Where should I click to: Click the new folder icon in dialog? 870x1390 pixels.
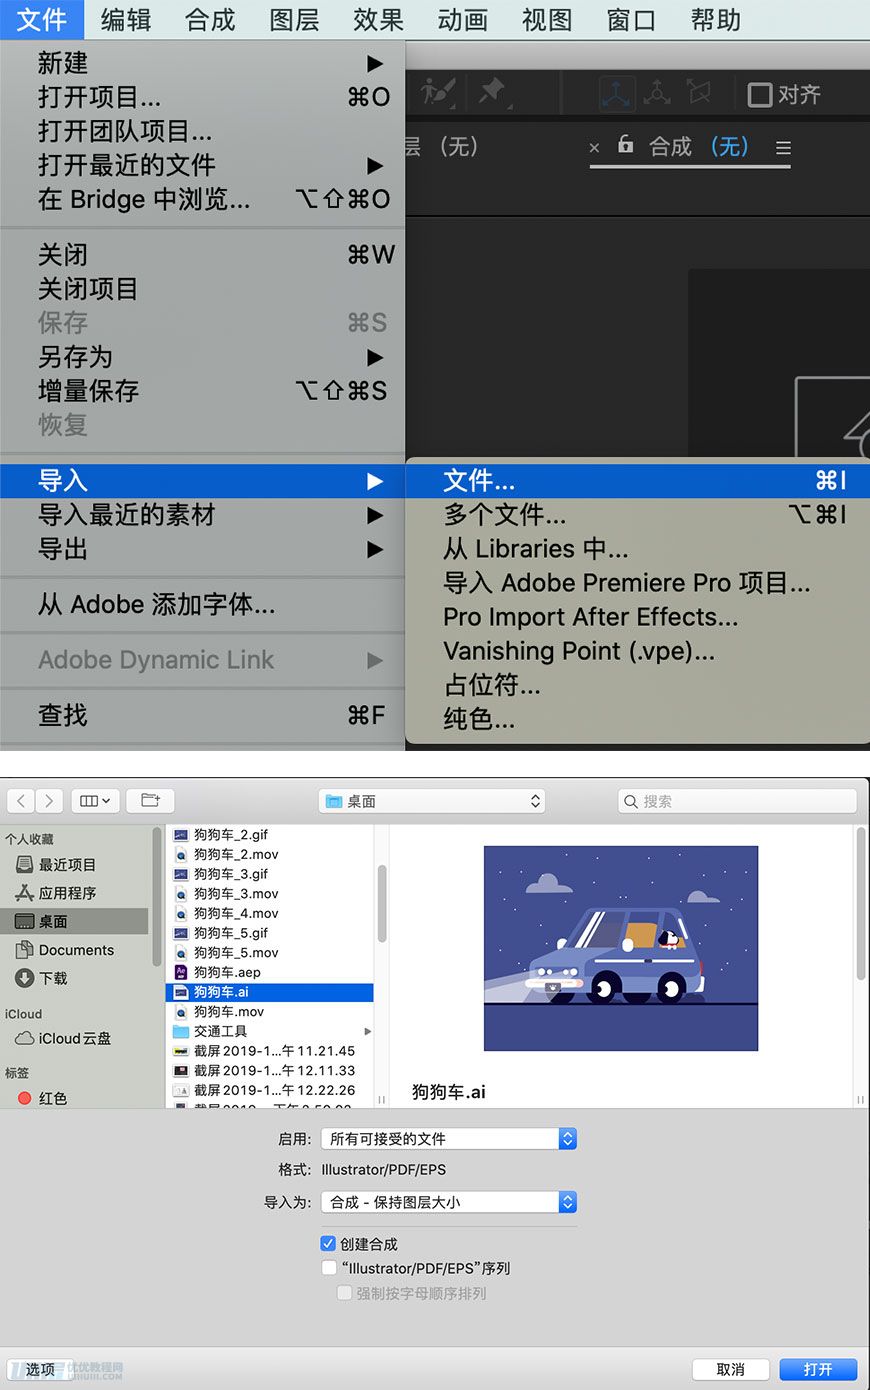[x=151, y=801]
